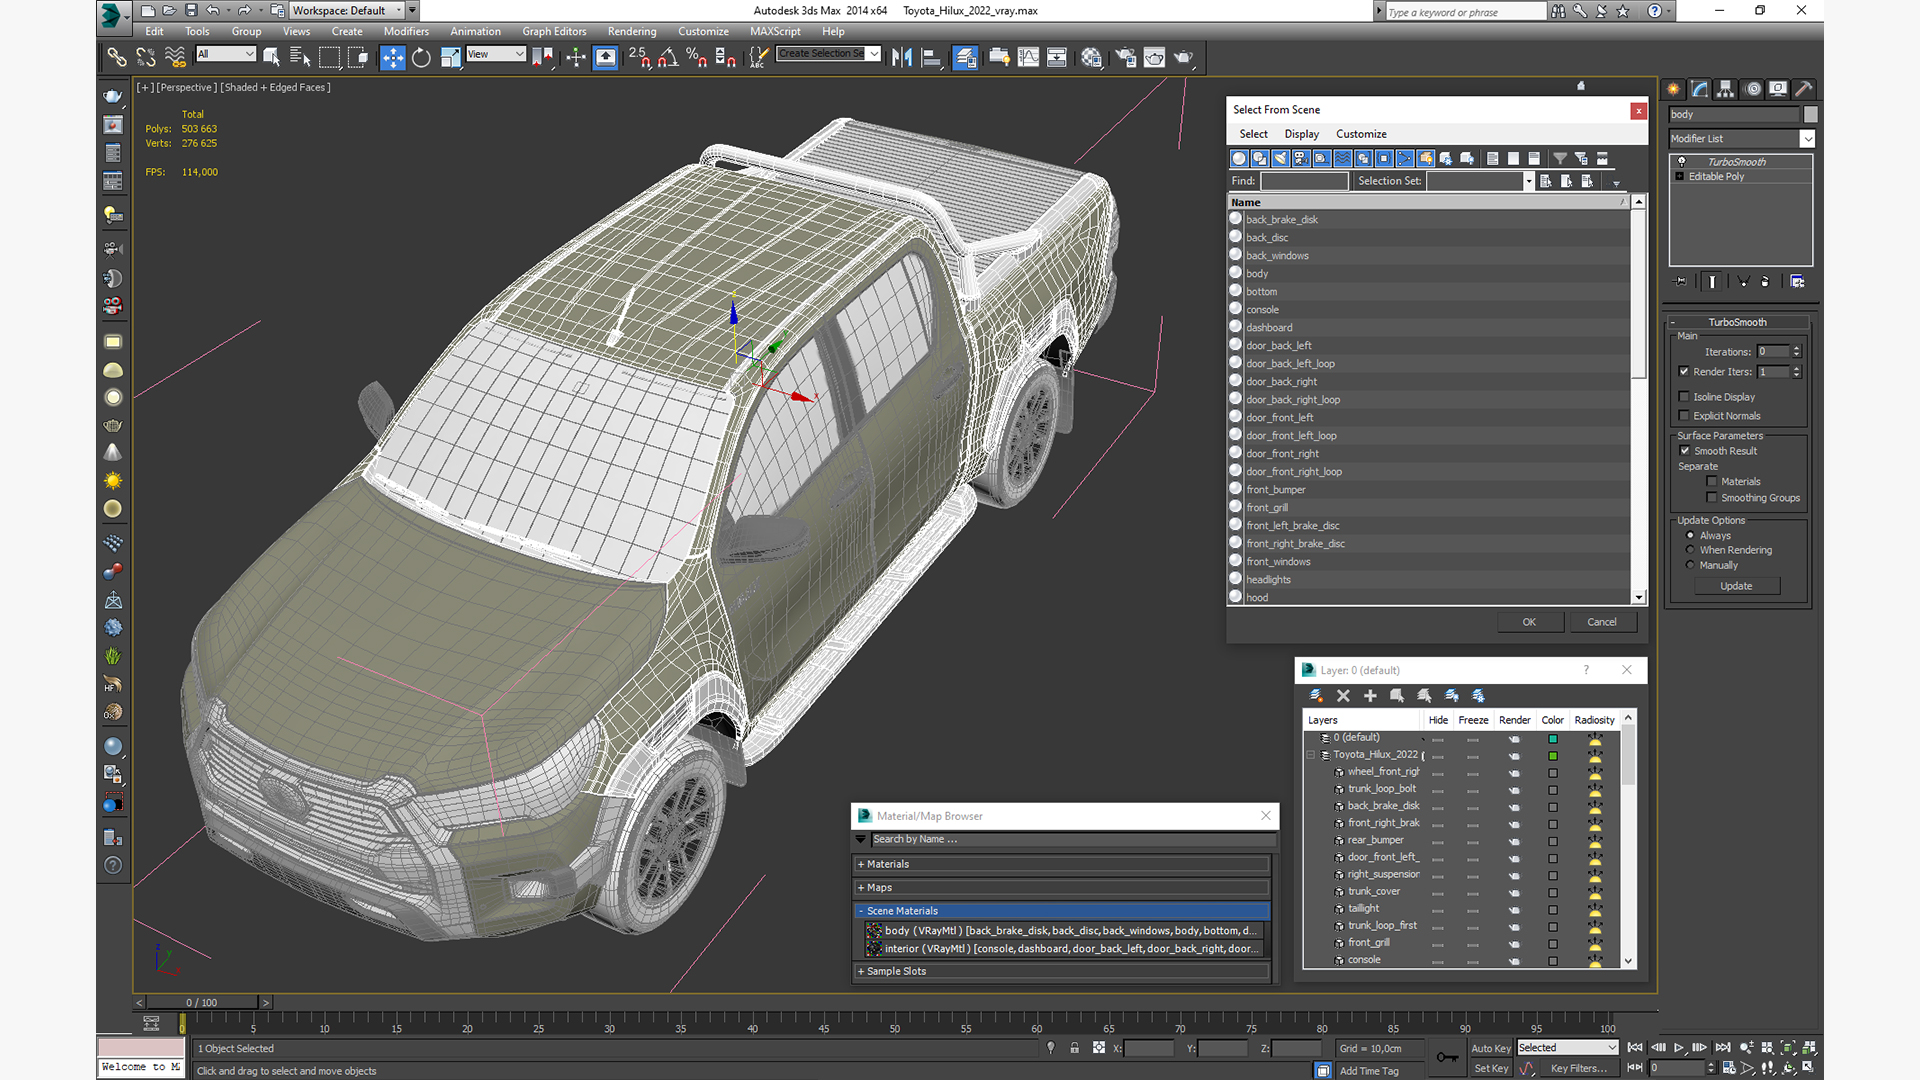Enable Separate by Materials checkbox

tap(1712, 482)
